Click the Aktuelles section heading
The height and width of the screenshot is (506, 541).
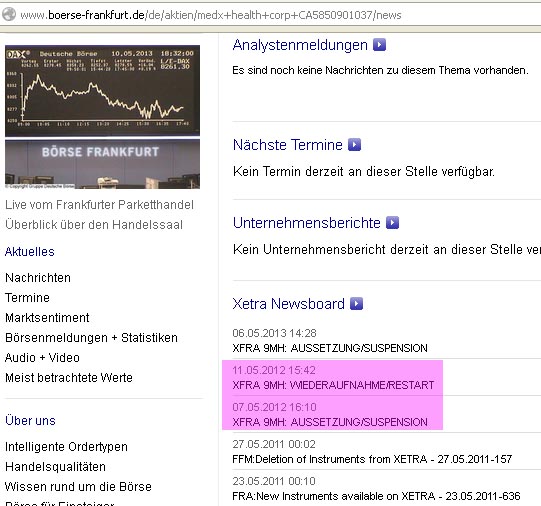[30, 252]
